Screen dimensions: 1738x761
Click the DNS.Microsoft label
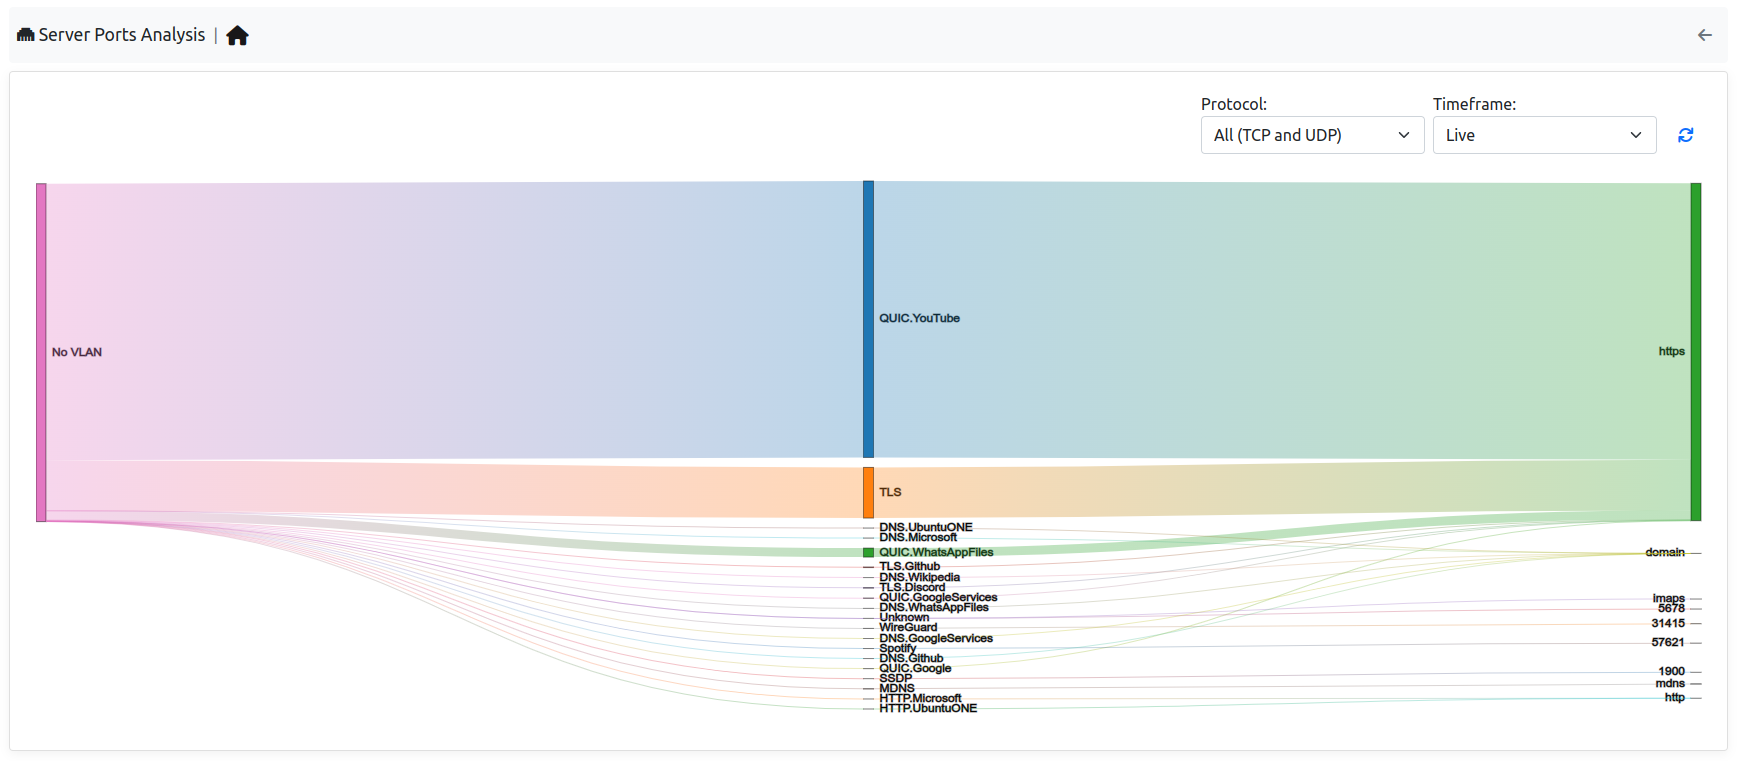pos(917,537)
